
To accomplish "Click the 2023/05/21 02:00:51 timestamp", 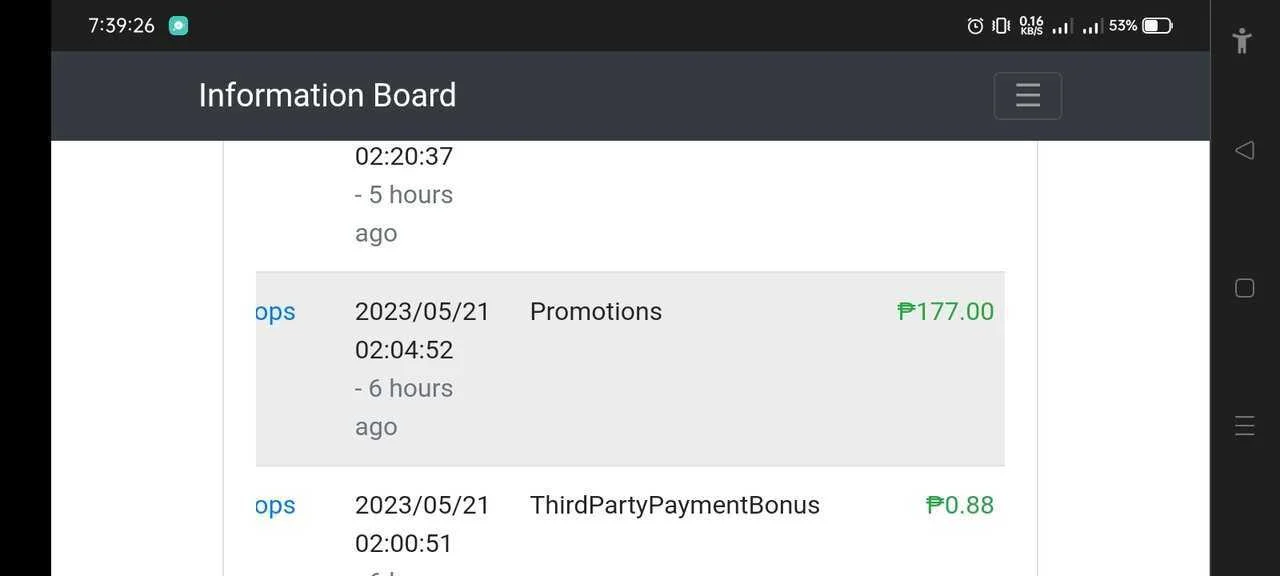I will click(x=422, y=525).
